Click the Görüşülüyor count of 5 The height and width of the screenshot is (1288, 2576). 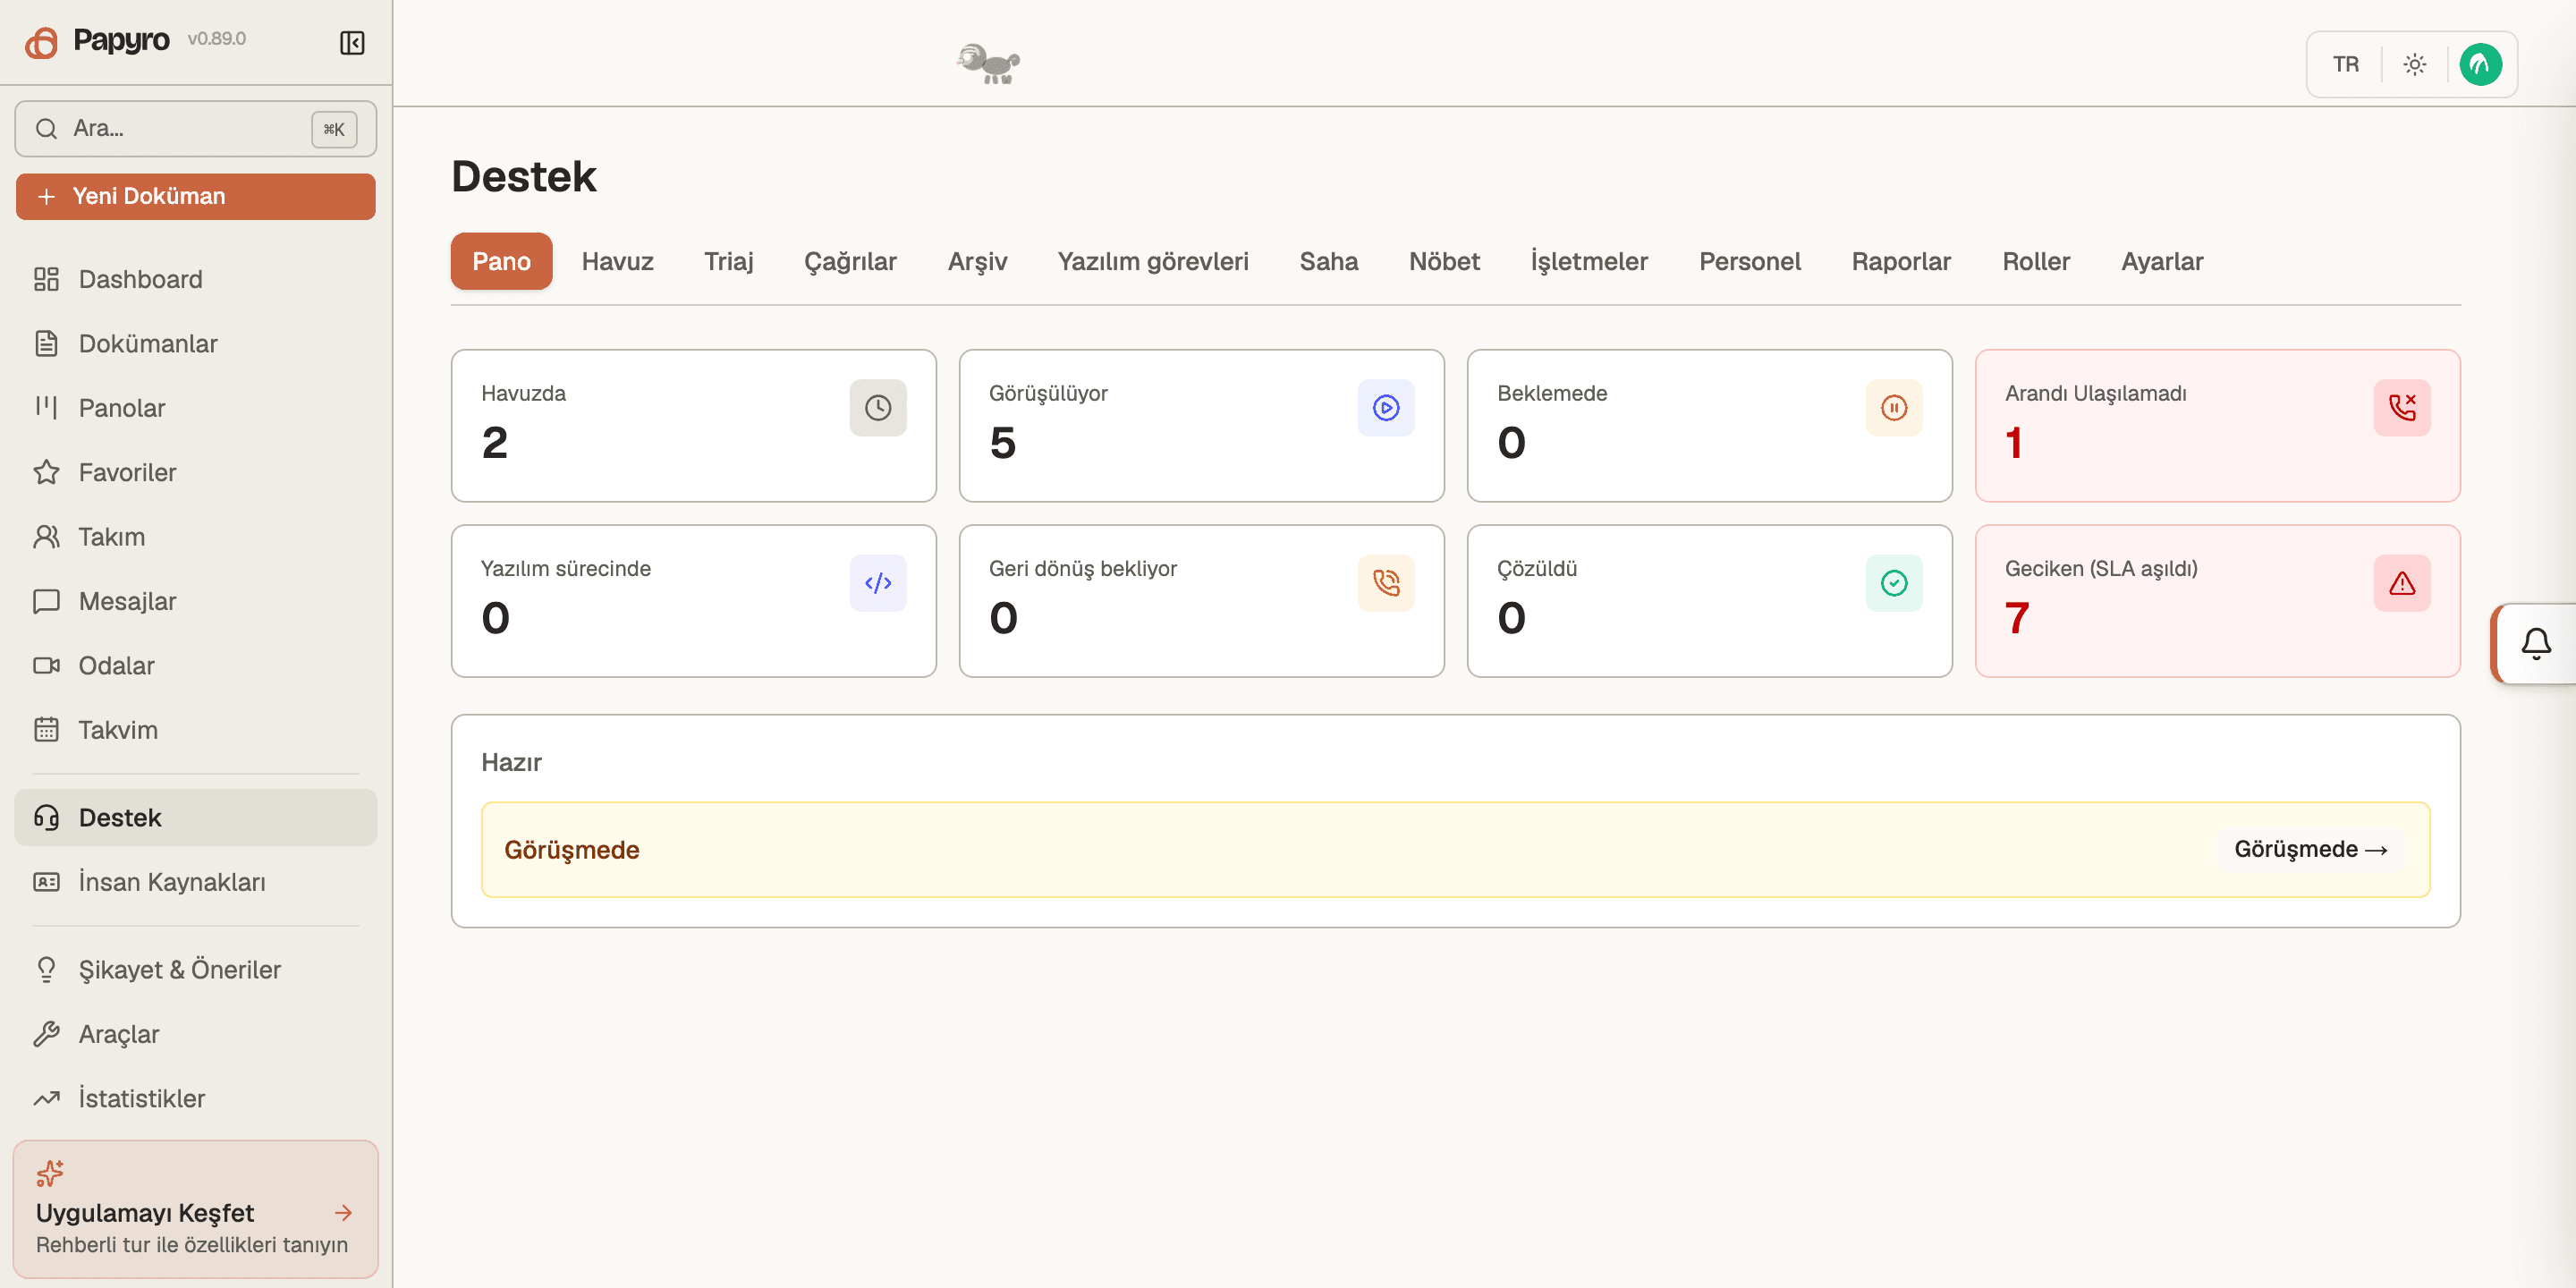(x=1002, y=442)
